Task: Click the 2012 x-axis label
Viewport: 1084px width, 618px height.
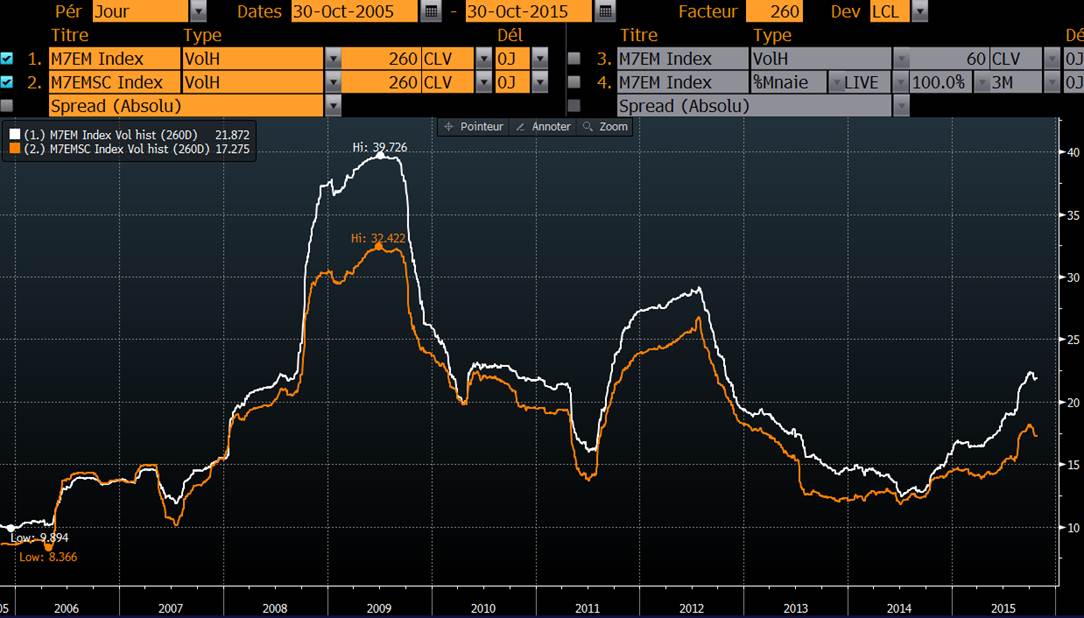Action: click(x=691, y=609)
